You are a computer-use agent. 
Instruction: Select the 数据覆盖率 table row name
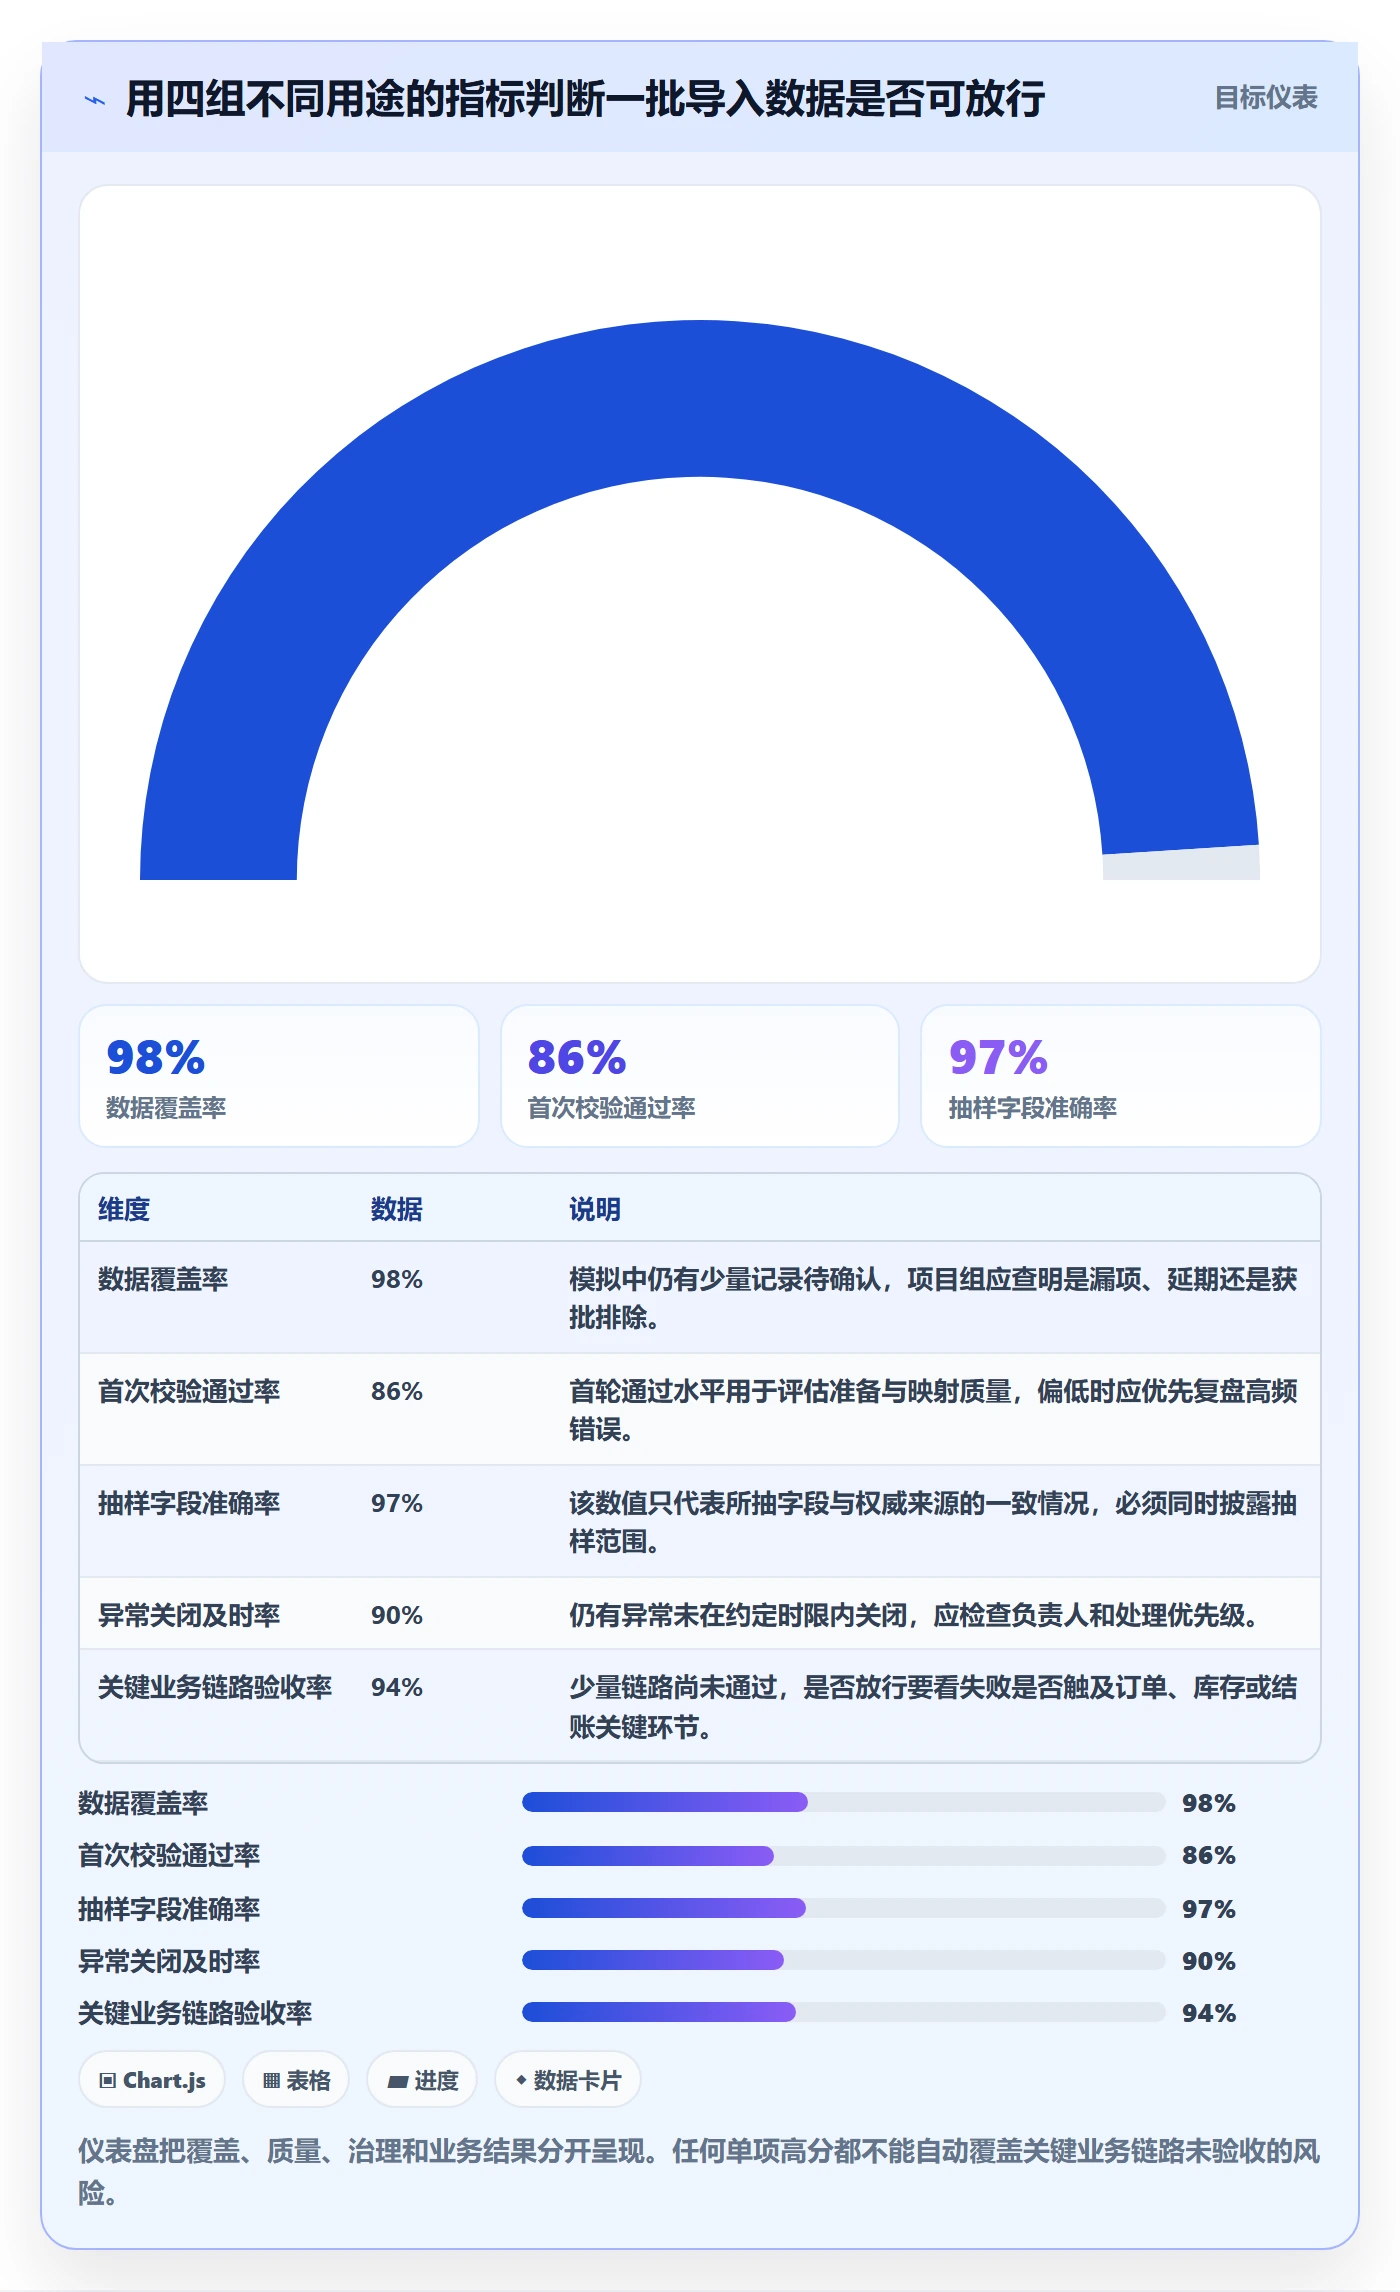click(x=163, y=1279)
